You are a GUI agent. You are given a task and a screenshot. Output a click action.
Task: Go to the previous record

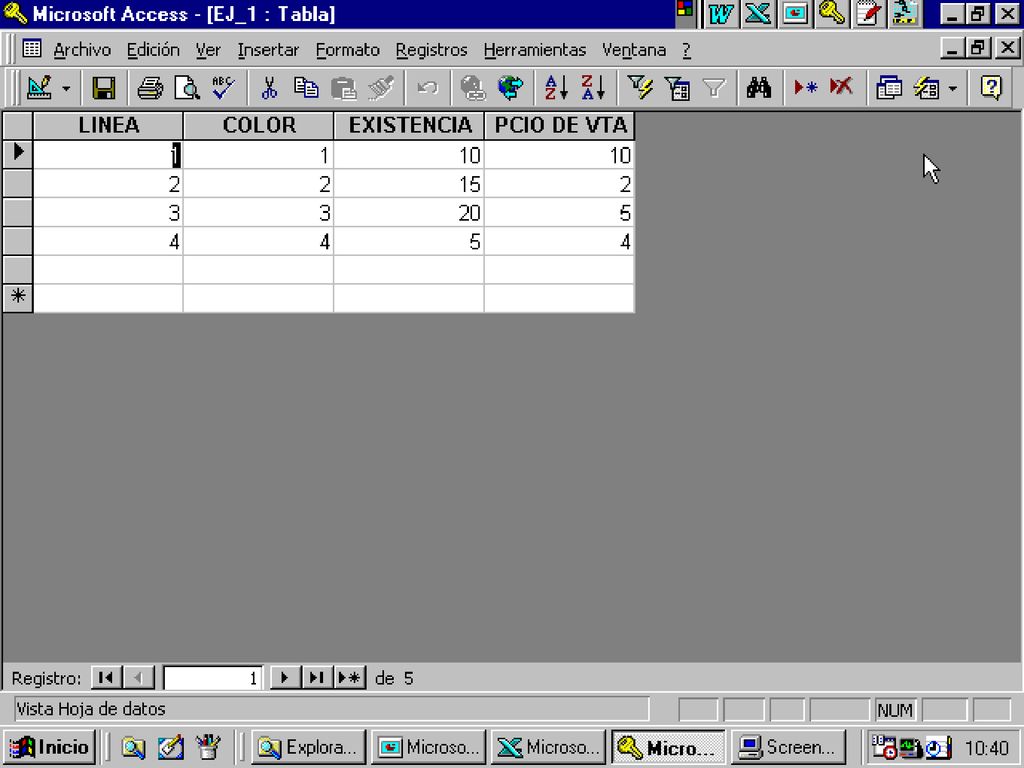138,678
